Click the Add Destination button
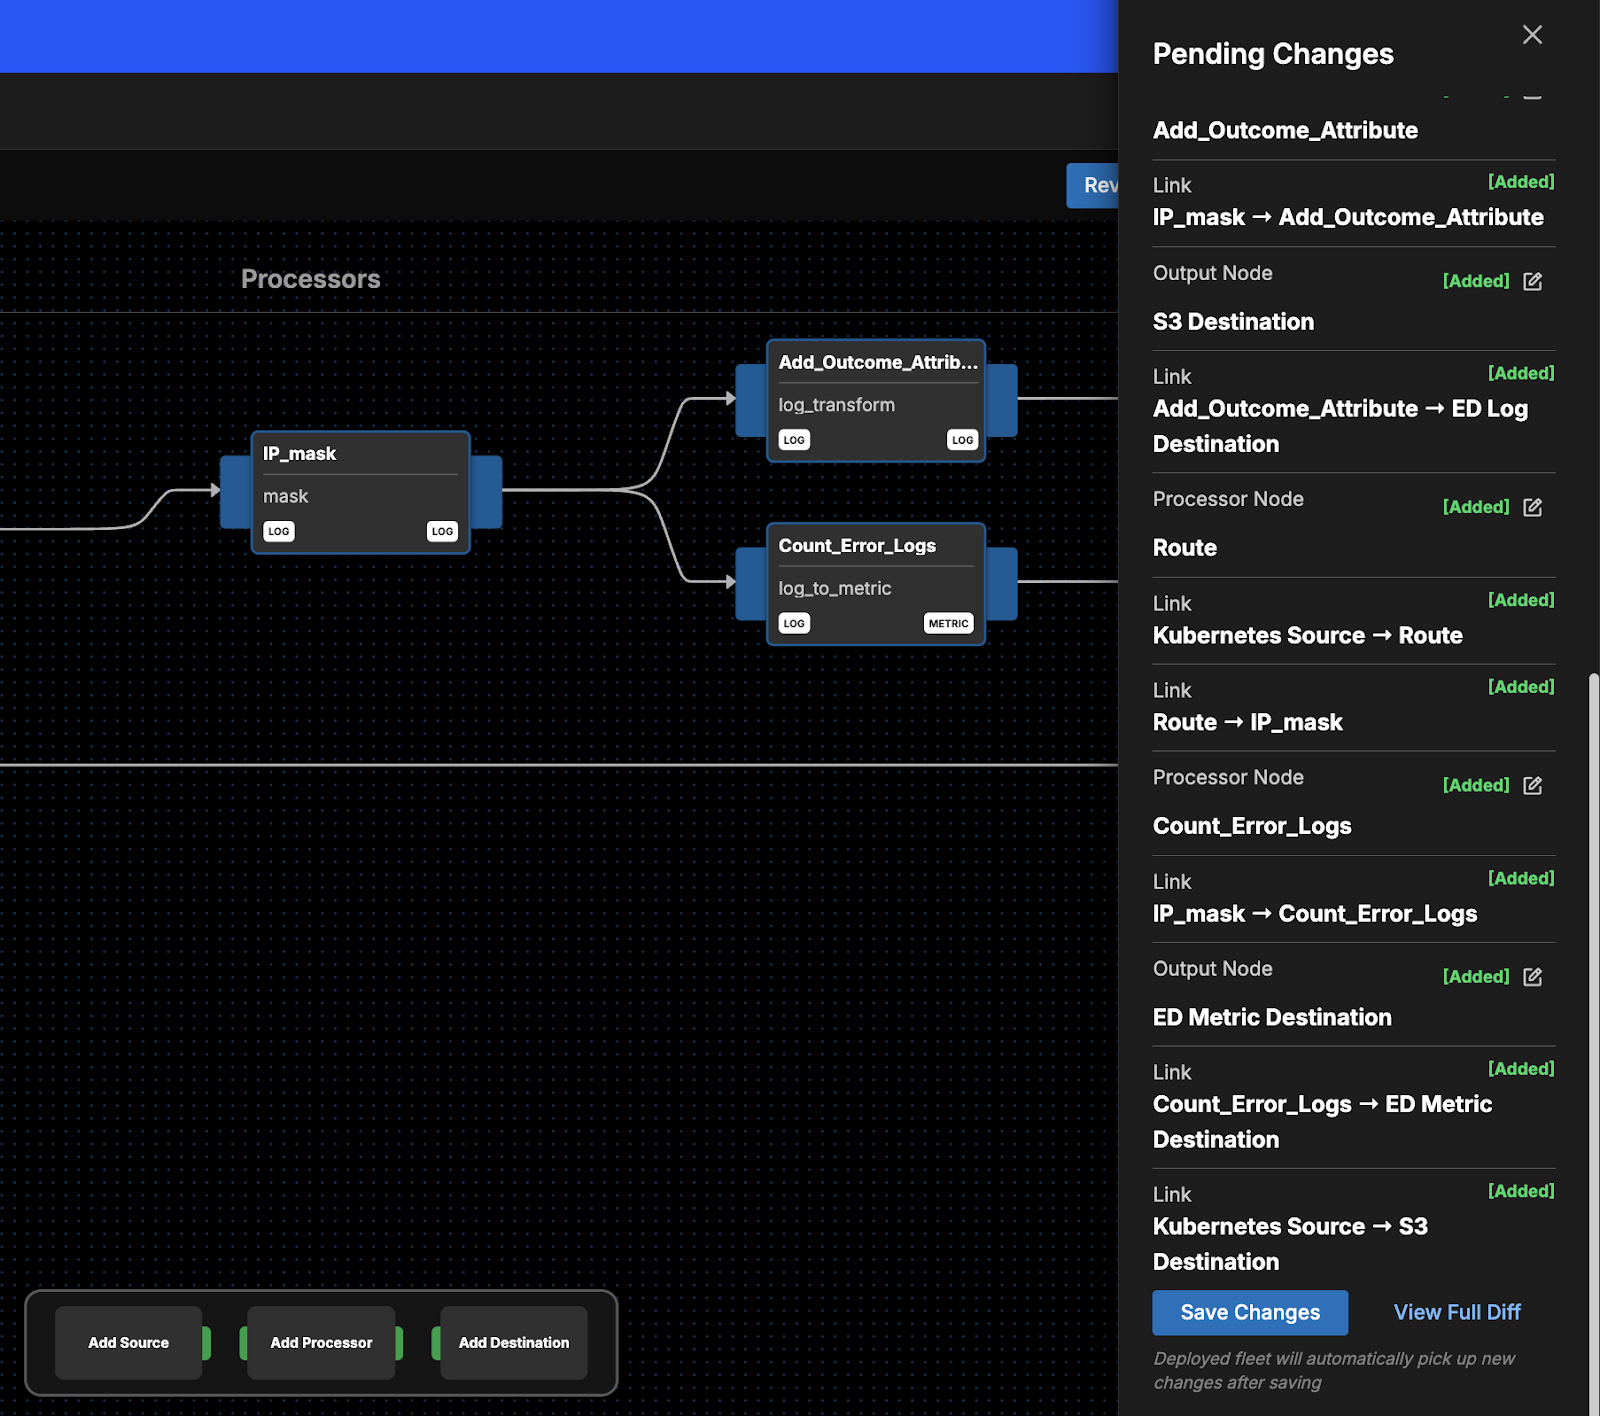Viewport: 1600px width, 1416px height. (x=514, y=1343)
